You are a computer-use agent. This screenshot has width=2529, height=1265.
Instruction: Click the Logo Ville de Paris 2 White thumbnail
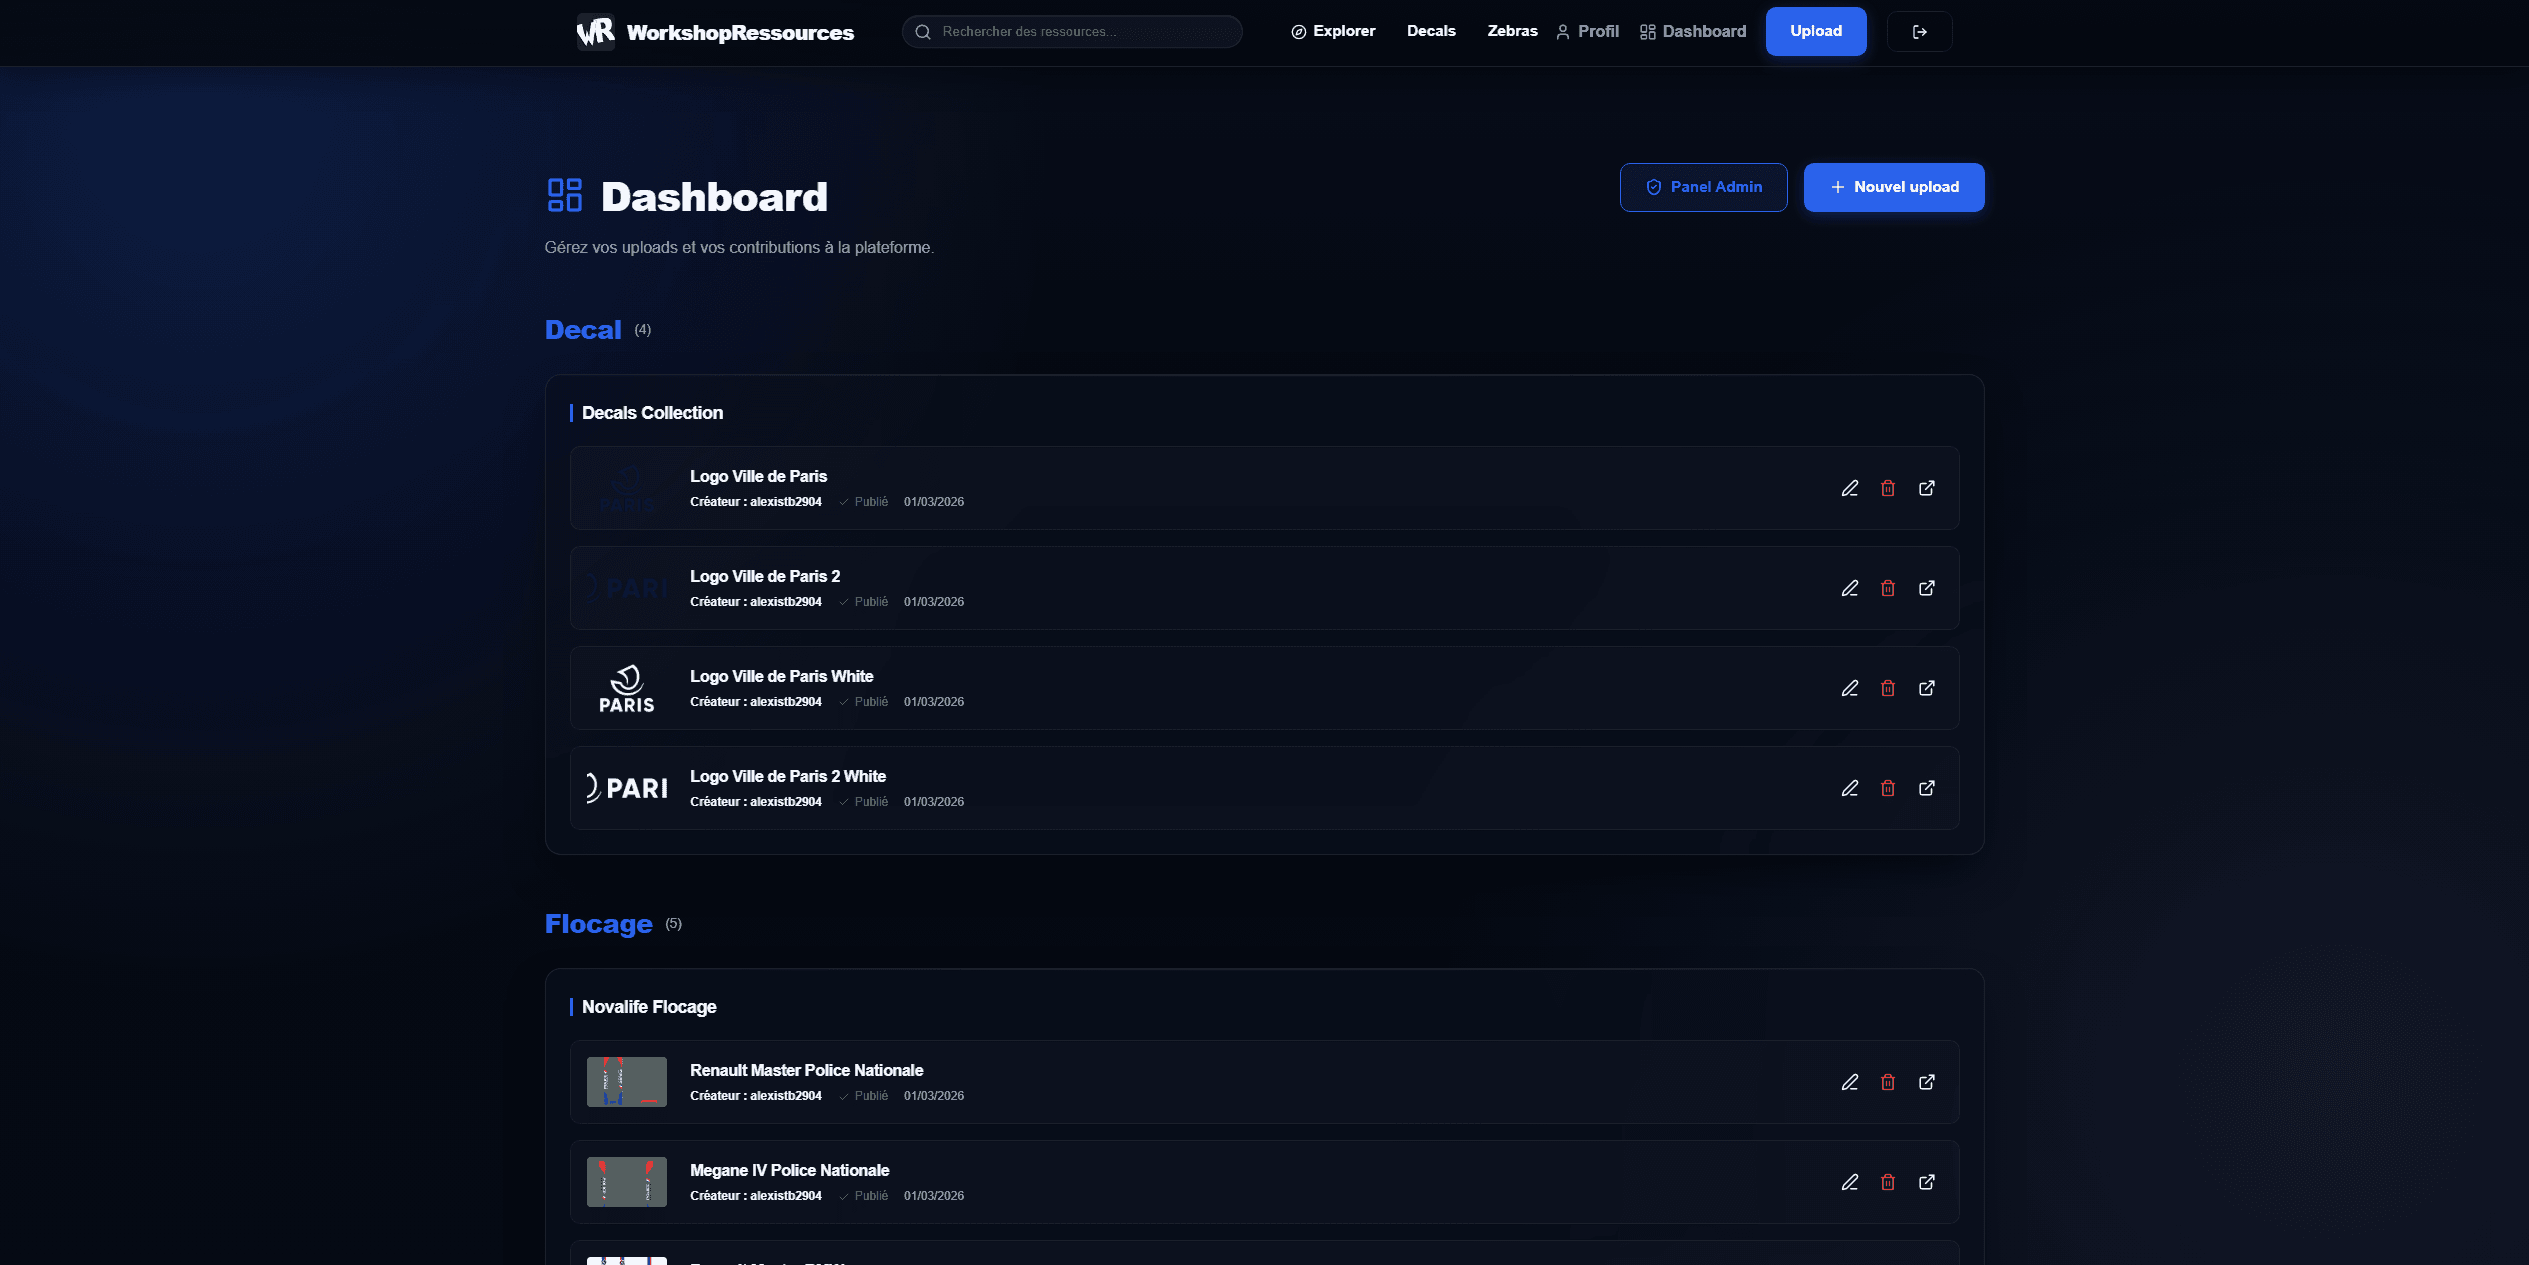coord(627,788)
